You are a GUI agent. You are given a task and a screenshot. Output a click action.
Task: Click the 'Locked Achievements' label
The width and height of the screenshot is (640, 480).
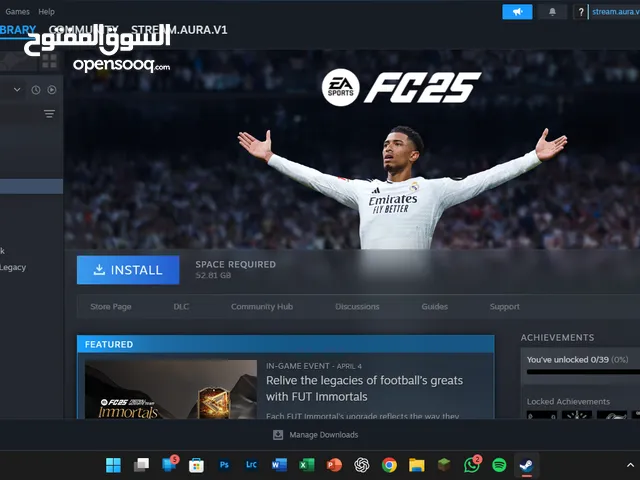tap(568, 402)
